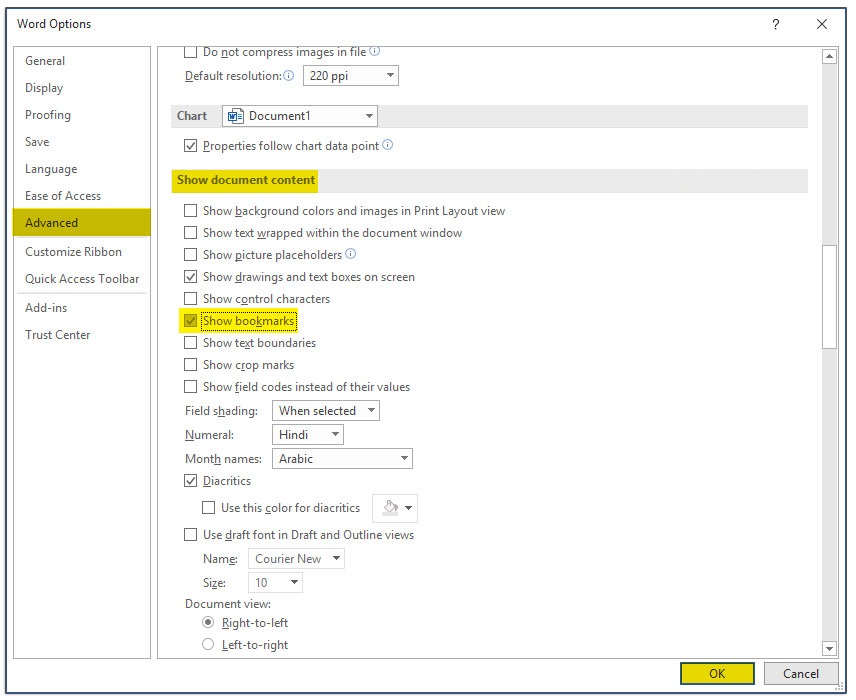The height and width of the screenshot is (700, 856).
Task: Click the Cancel button
Action: tap(800, 674)
